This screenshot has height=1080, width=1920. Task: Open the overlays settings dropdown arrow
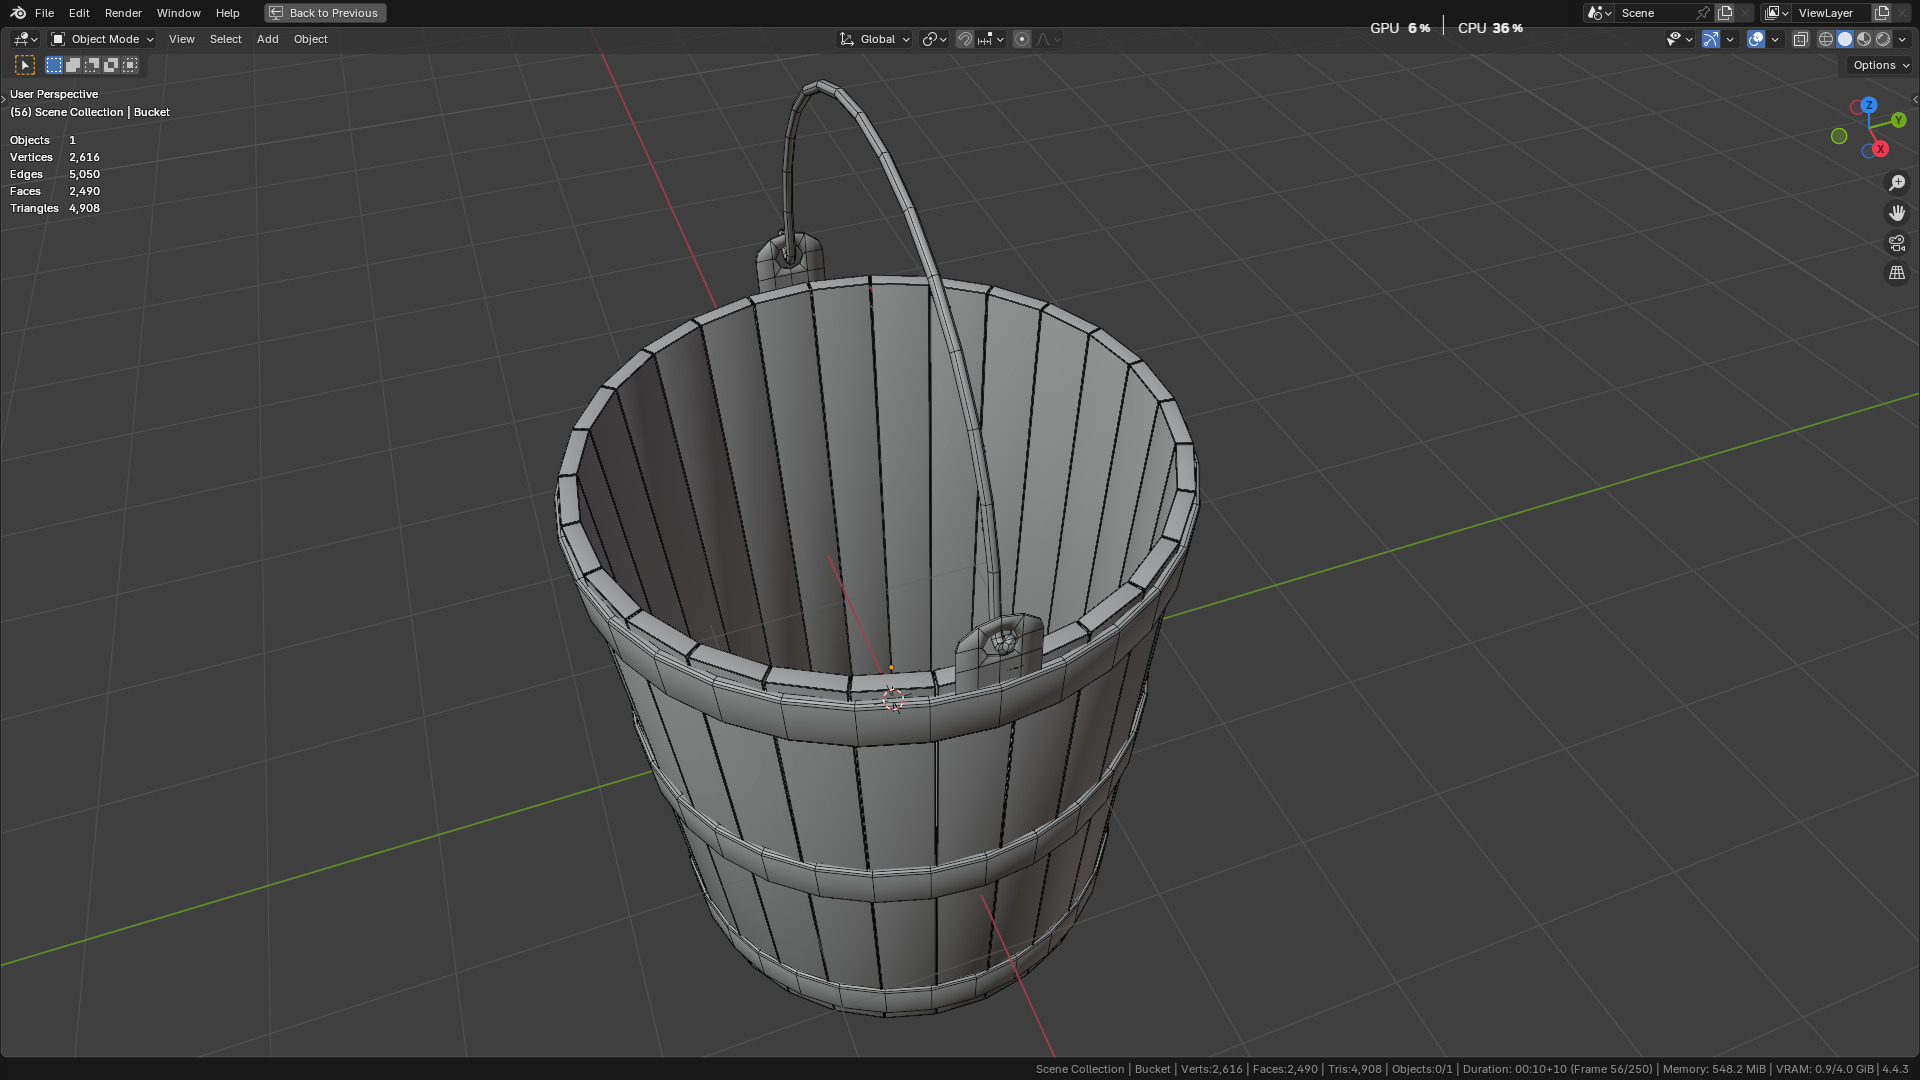click(1775, 39)
